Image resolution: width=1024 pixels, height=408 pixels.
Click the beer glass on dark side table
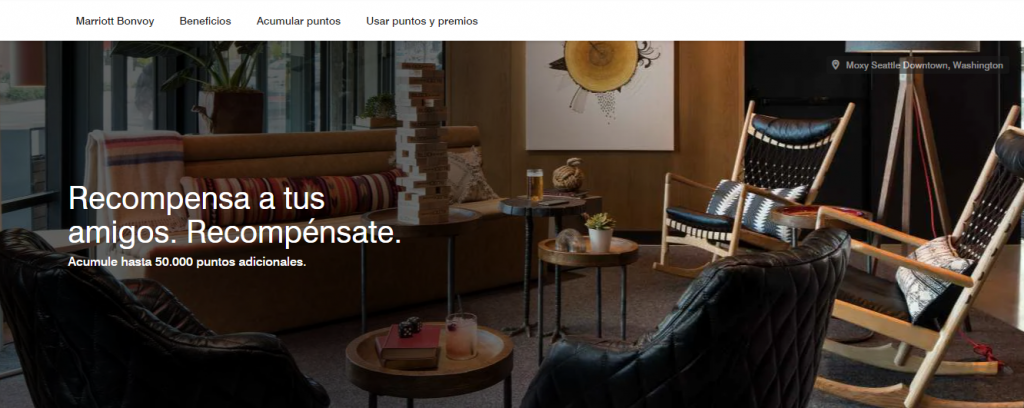534,185
